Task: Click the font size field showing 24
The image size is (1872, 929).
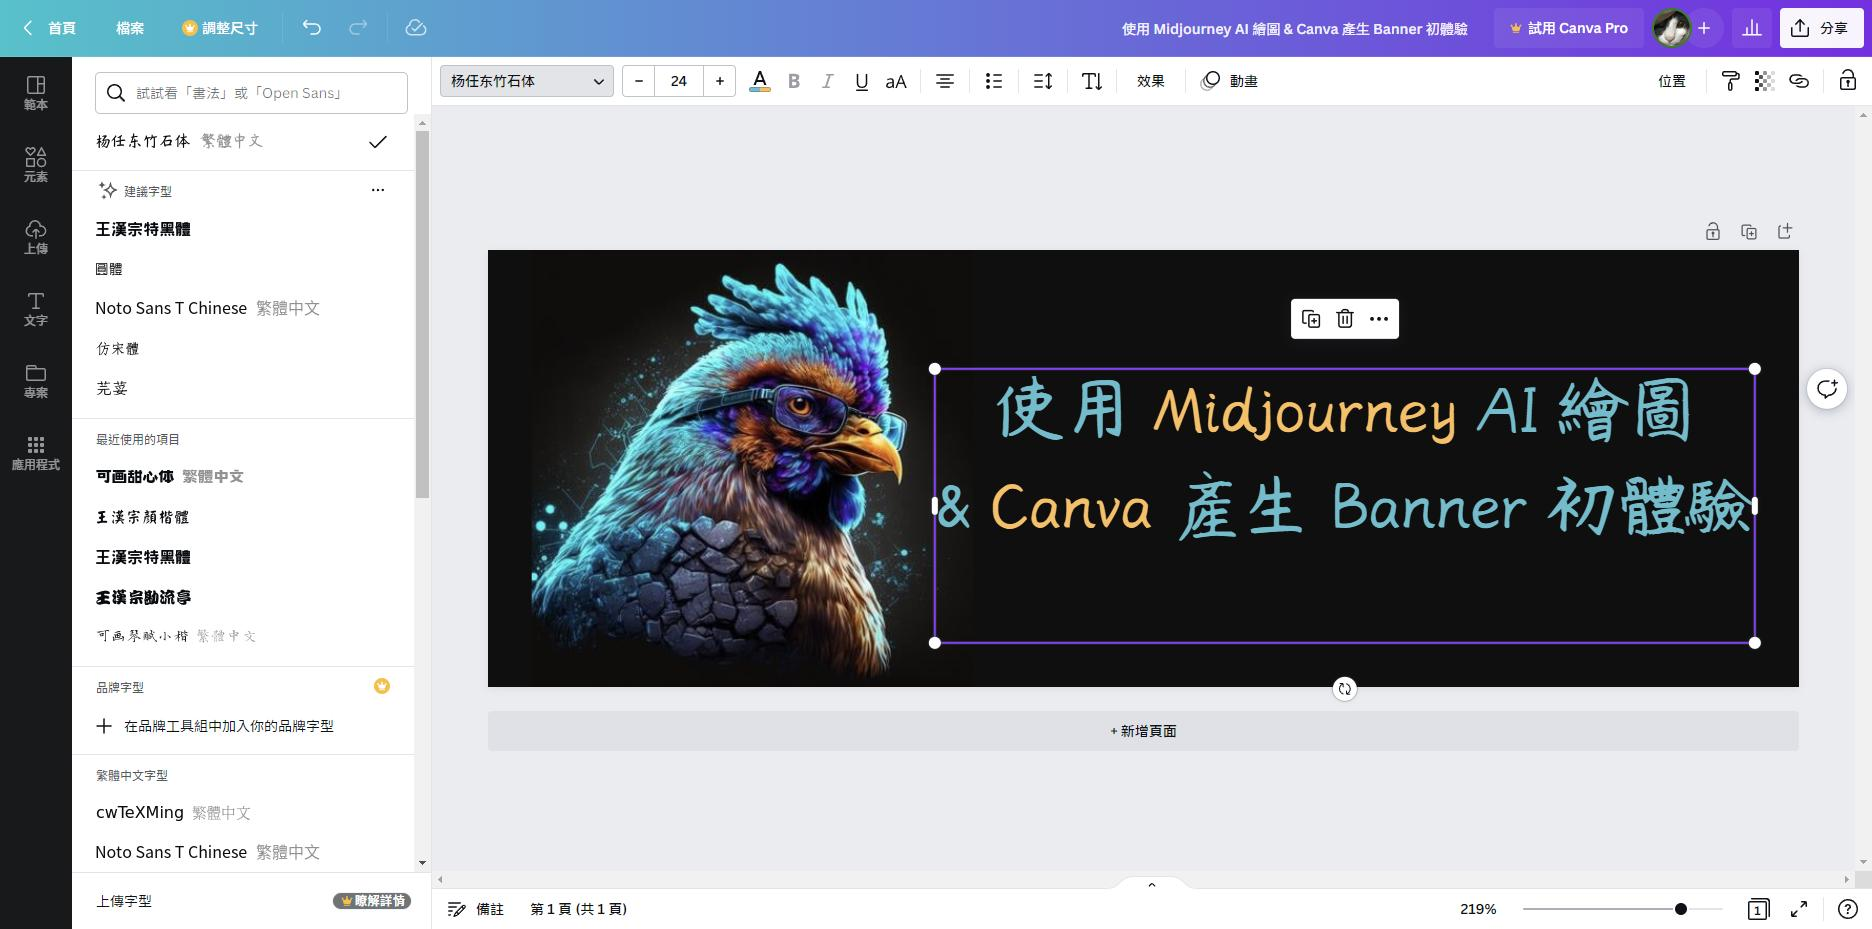Action: coord(679,81)
